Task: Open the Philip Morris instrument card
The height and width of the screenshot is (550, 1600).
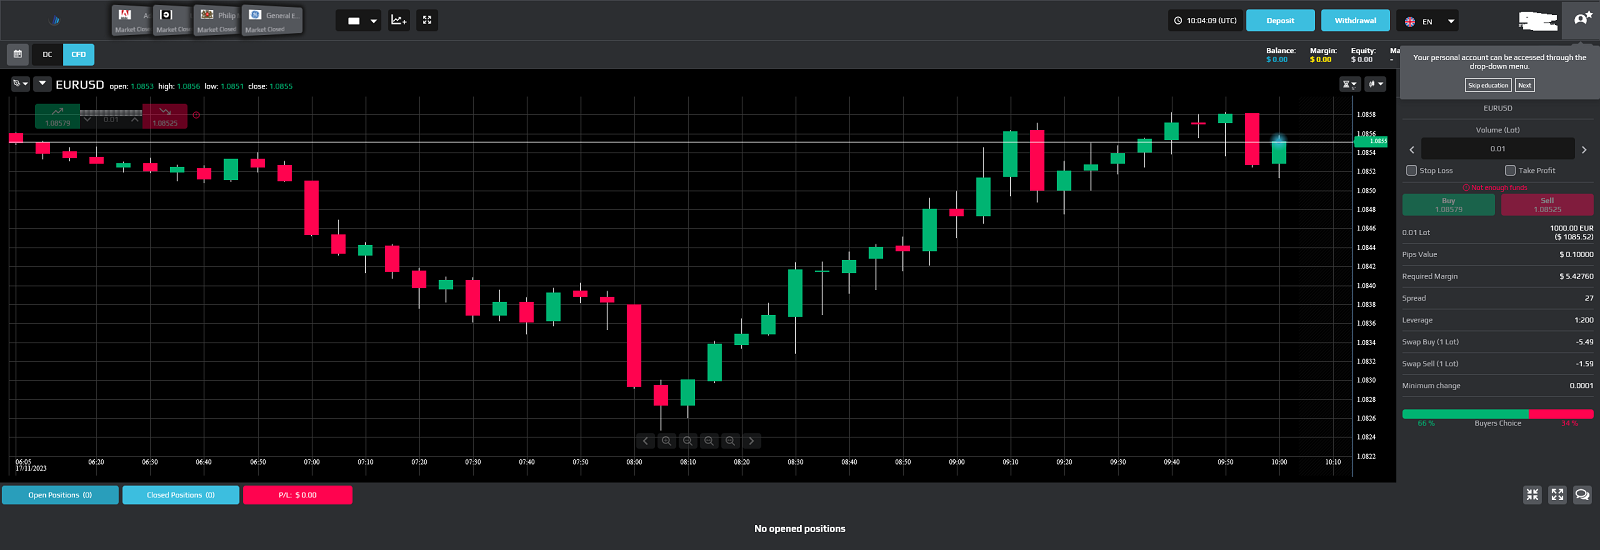Action: 216,20
